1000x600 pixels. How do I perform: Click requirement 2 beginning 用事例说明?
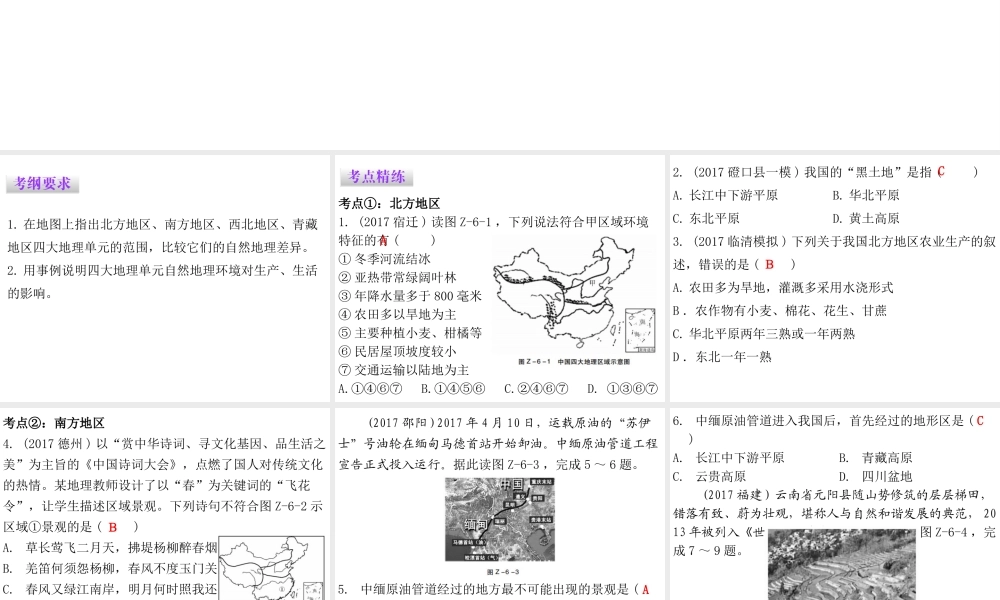pos(163,282)
